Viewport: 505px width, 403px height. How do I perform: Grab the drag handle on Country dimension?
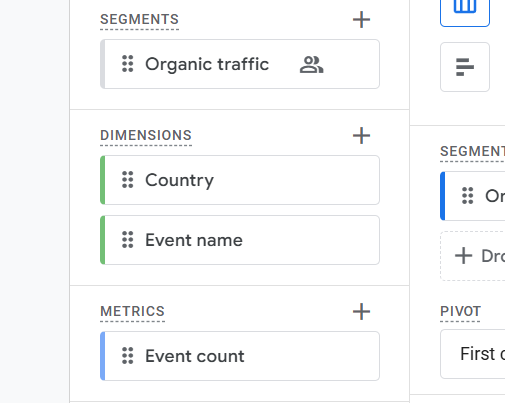tap(128, 180)
